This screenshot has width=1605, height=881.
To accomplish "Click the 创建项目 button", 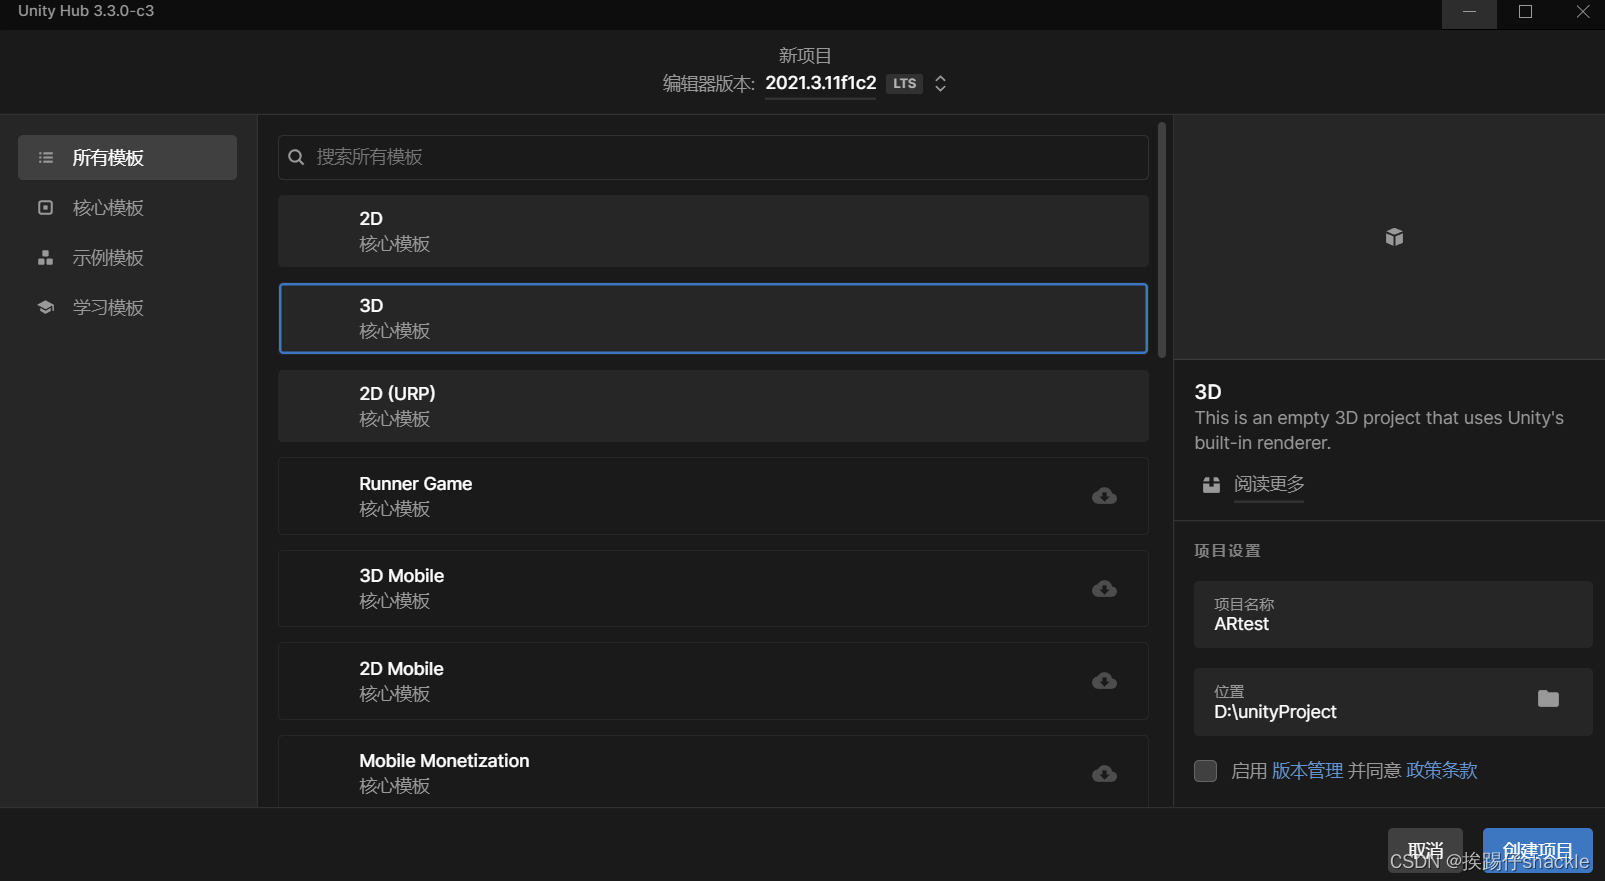I will [1537, 850].
